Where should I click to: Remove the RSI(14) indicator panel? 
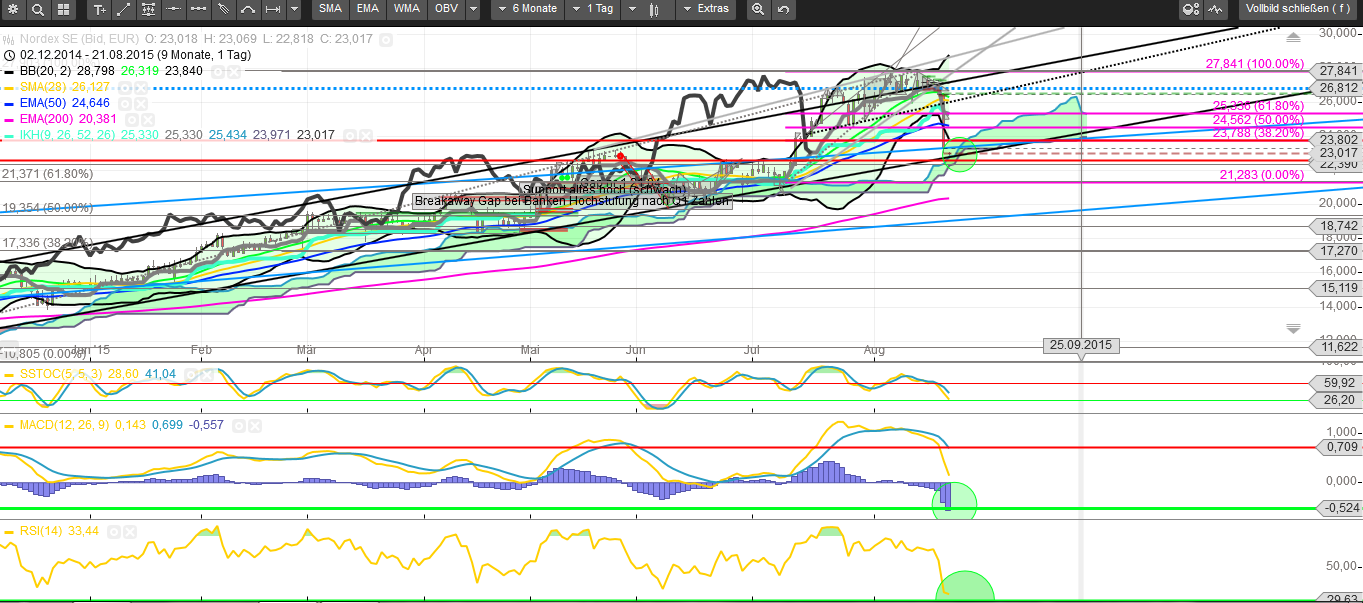click(129, 531)
